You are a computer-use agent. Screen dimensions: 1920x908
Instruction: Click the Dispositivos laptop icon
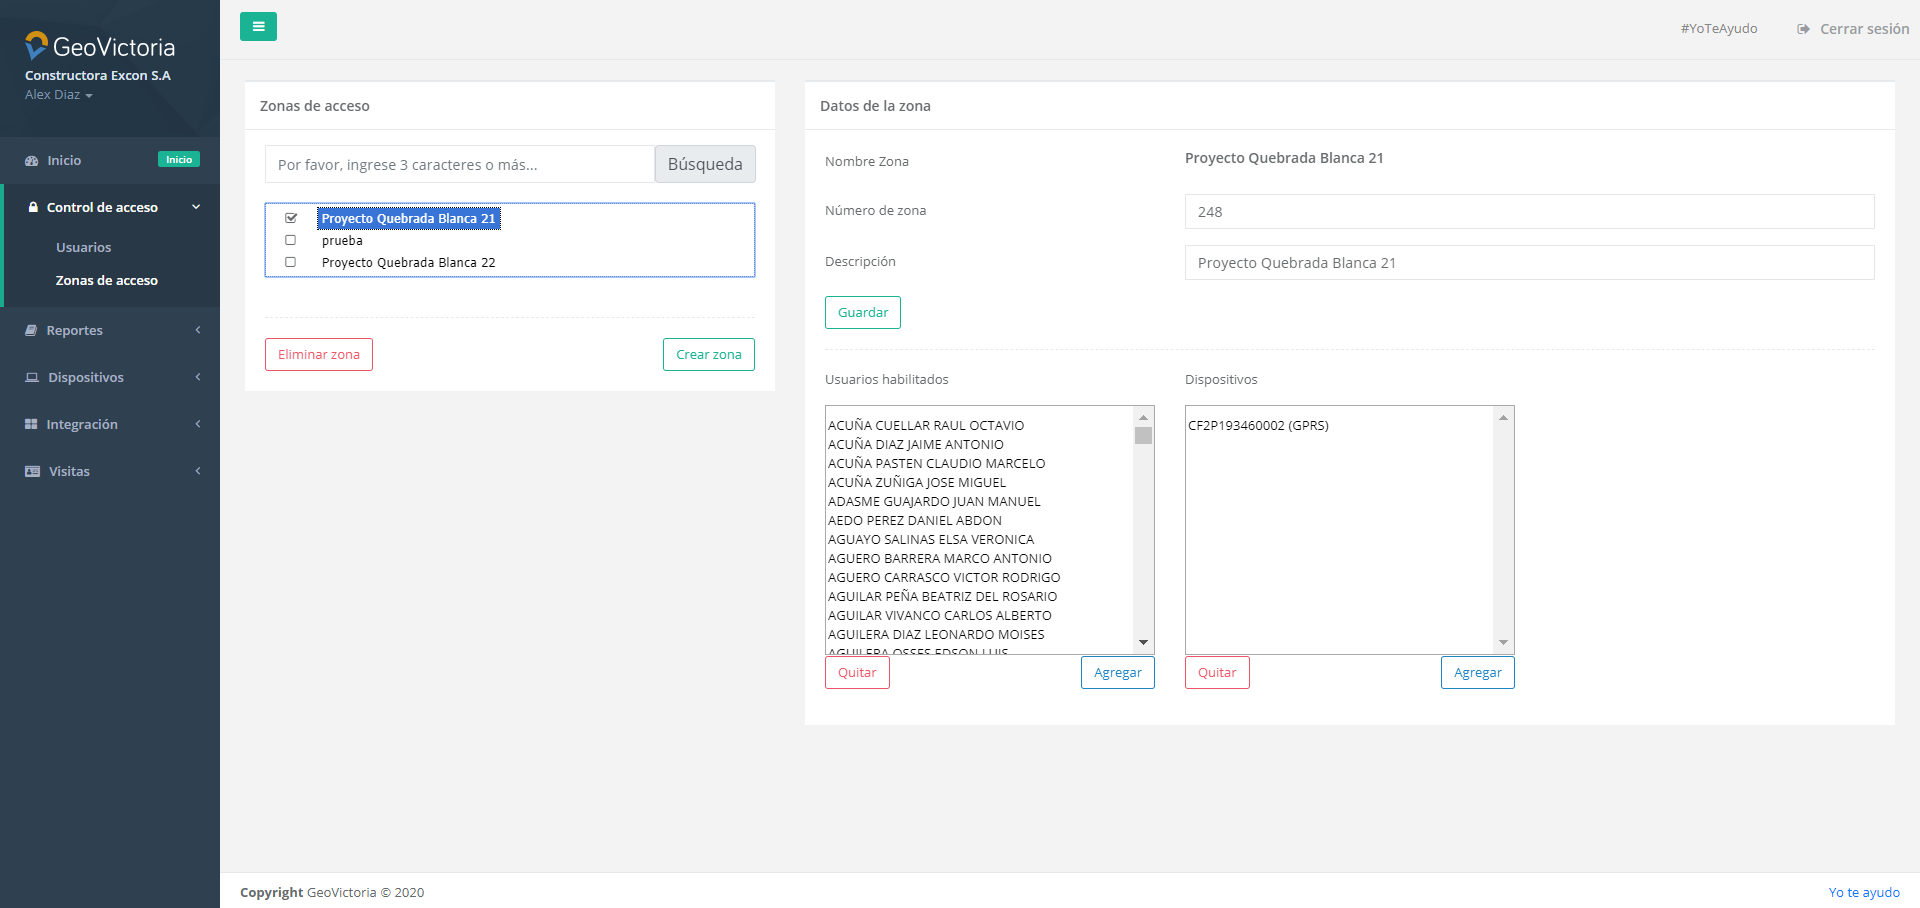click(x=32, y=378)
